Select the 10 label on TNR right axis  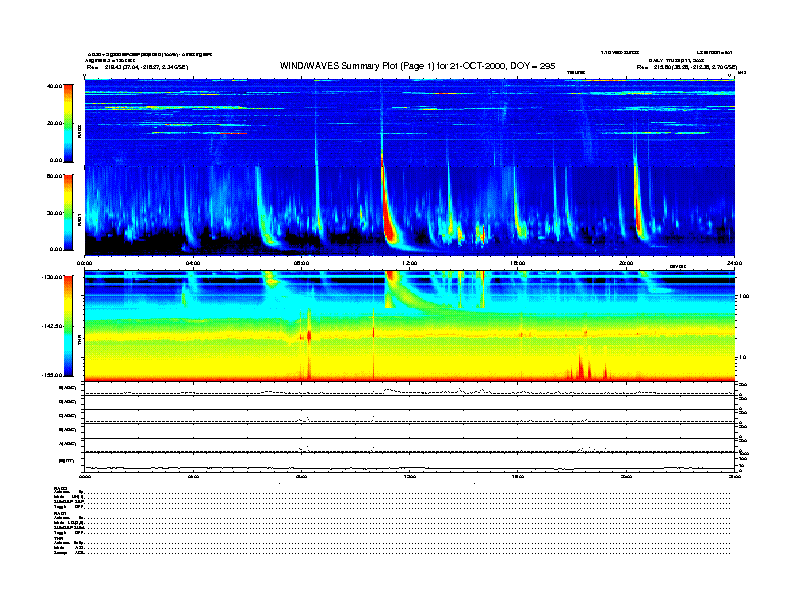point(742,358)
